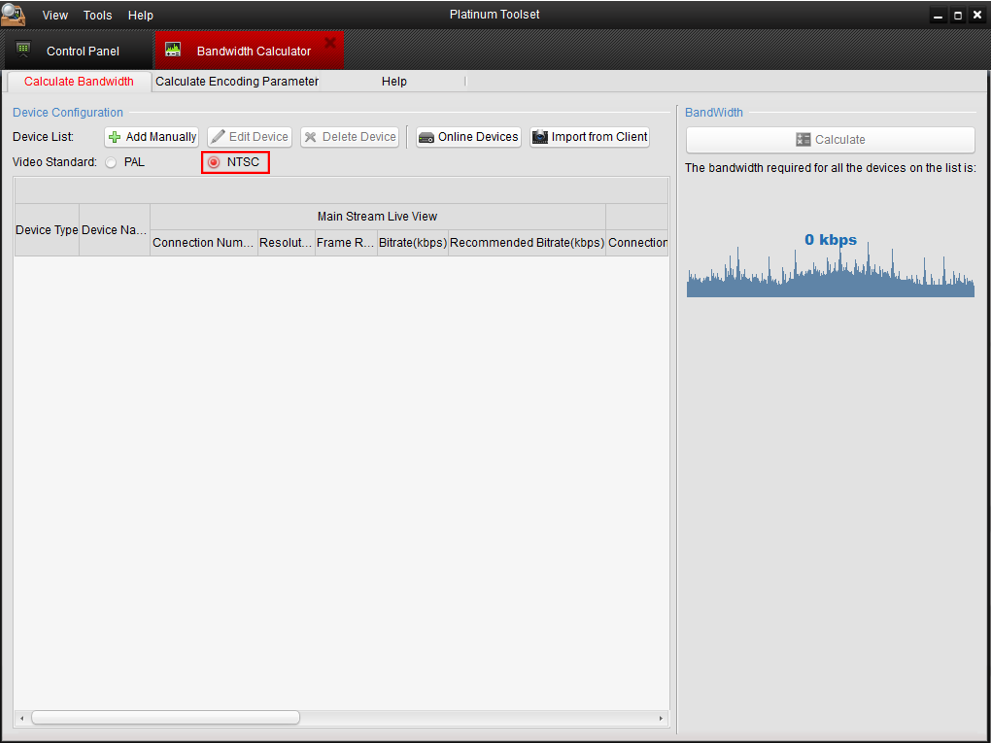Switch to Calculate Encoding Parameter tab
The width and height of the screenshot is (991, 743).
237,82
